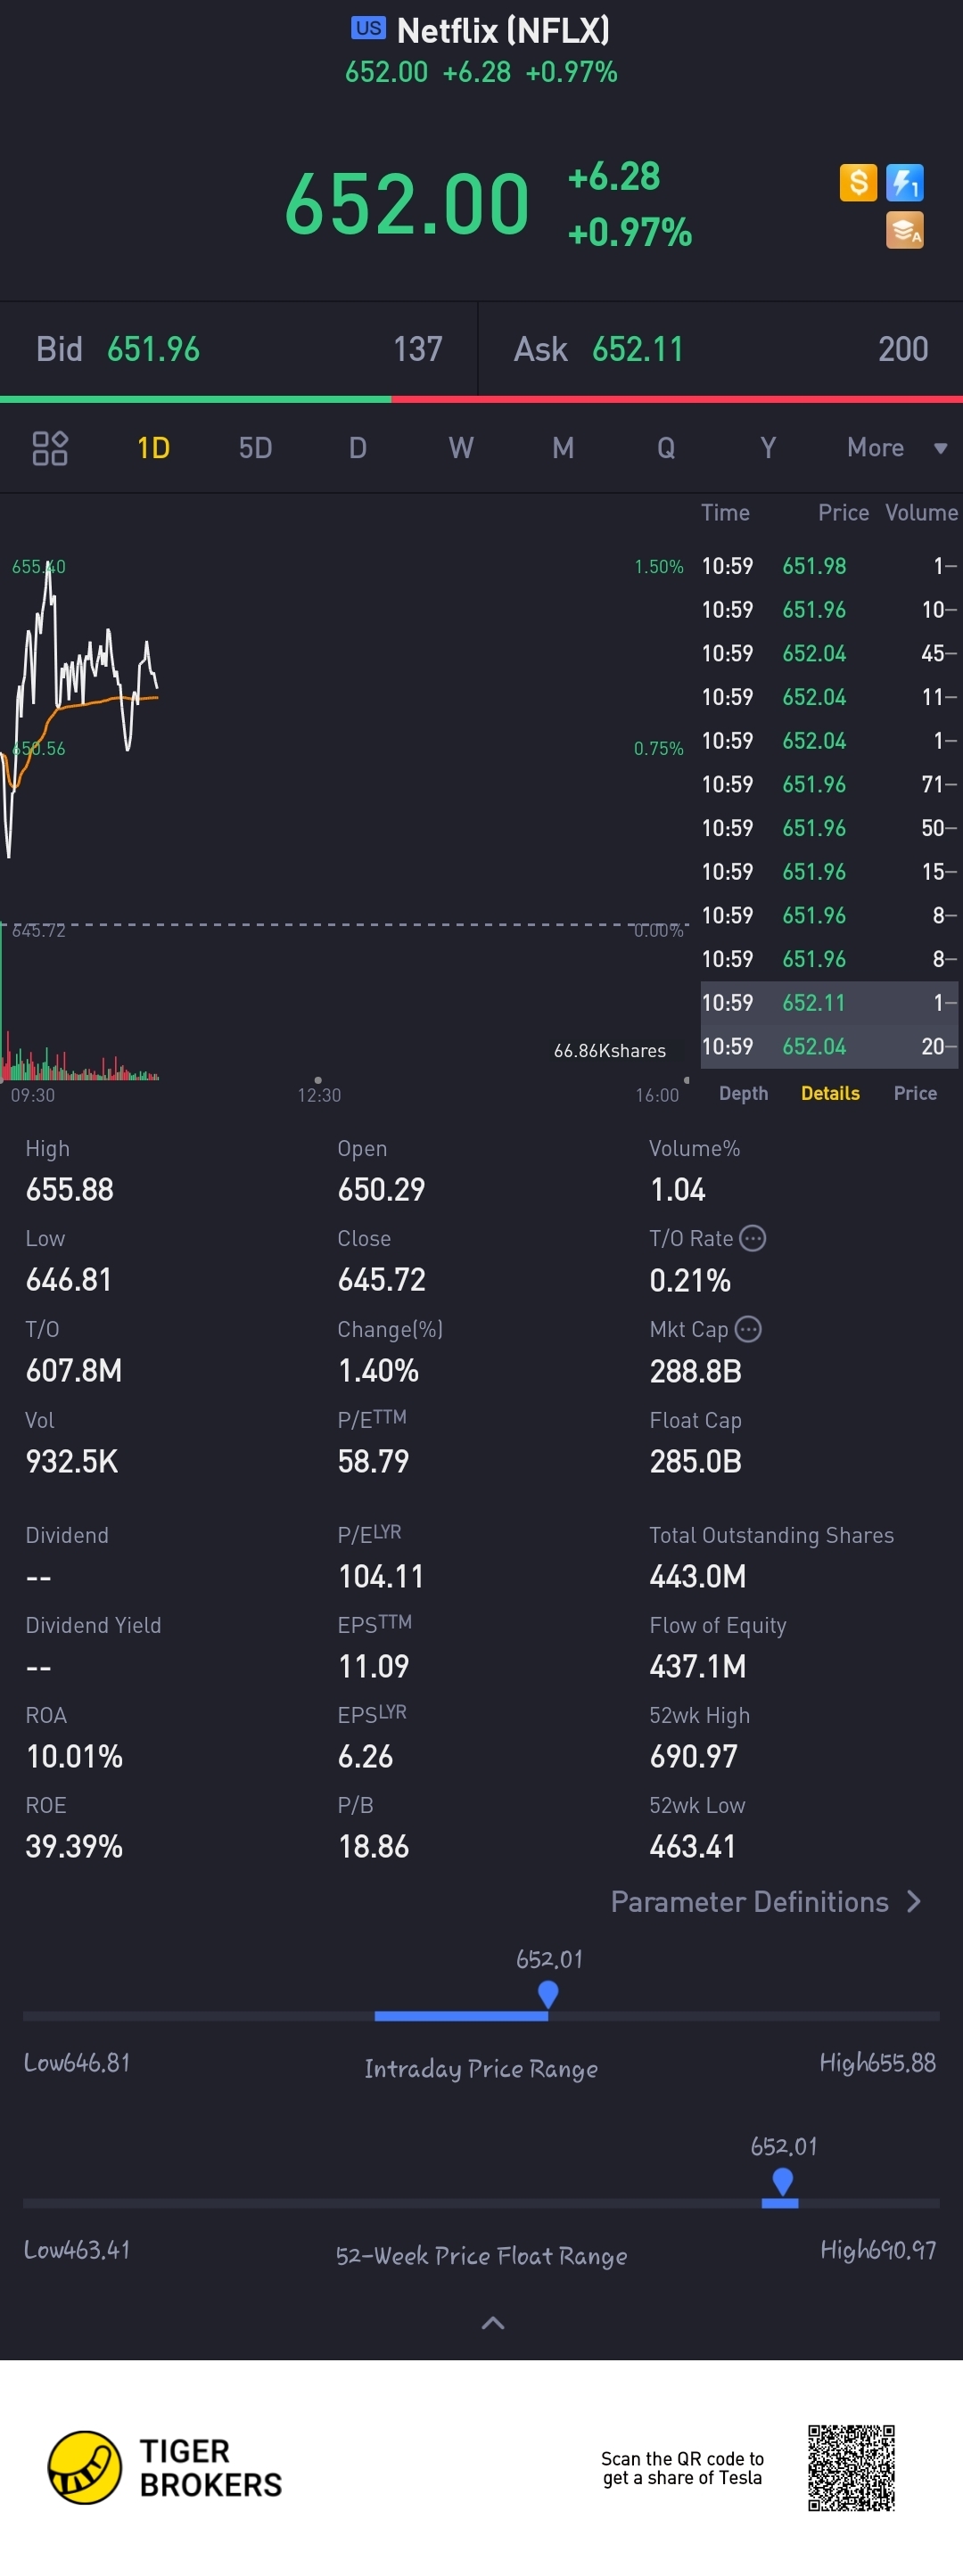963x2576 pixels.
Task: Tap the large 652.00 price display
Action: [x=407, y=204]
